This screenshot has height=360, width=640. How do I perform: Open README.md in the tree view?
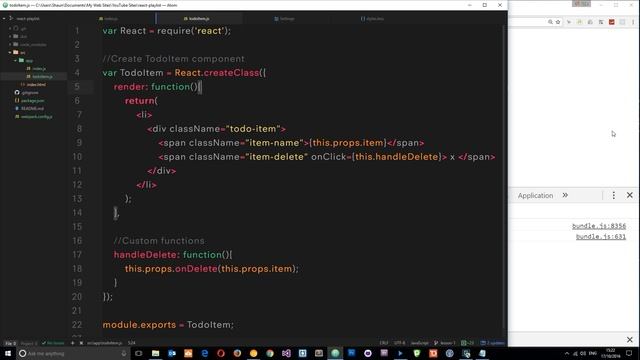(x=29, y=109)
